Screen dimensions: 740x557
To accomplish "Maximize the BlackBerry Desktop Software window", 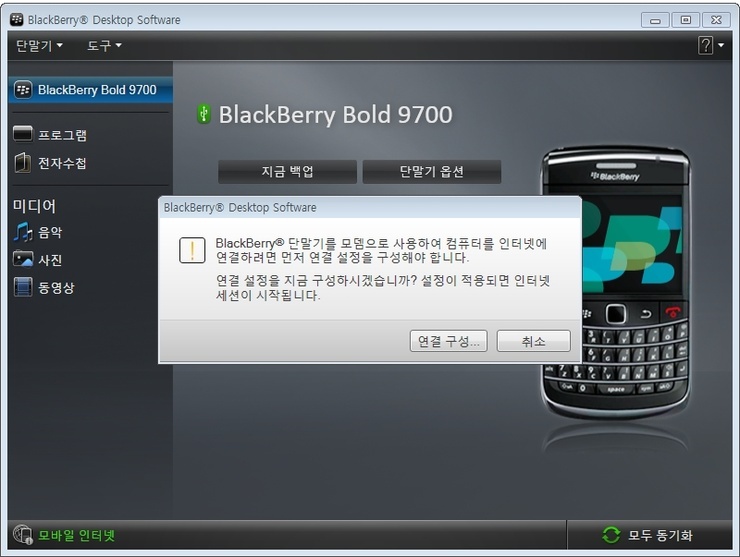I will pyautogui.click(x=686, y=20).
